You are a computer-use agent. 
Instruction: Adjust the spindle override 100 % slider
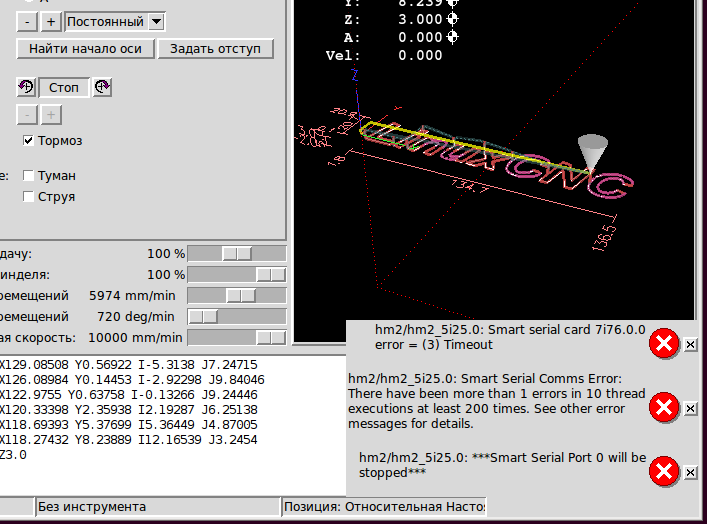(237, 275)
